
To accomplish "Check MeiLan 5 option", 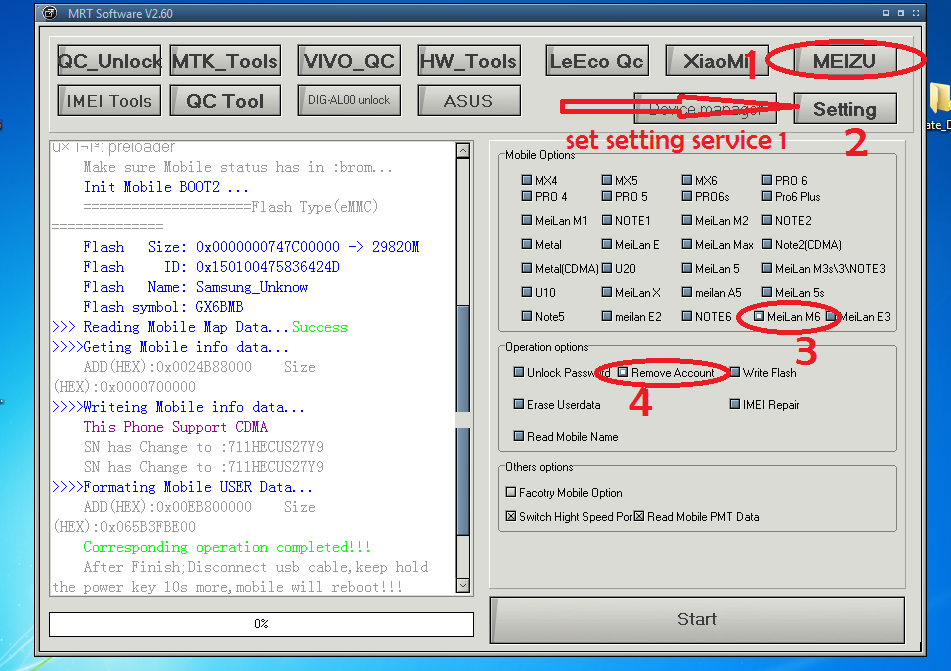I will [x=687, y=268].
